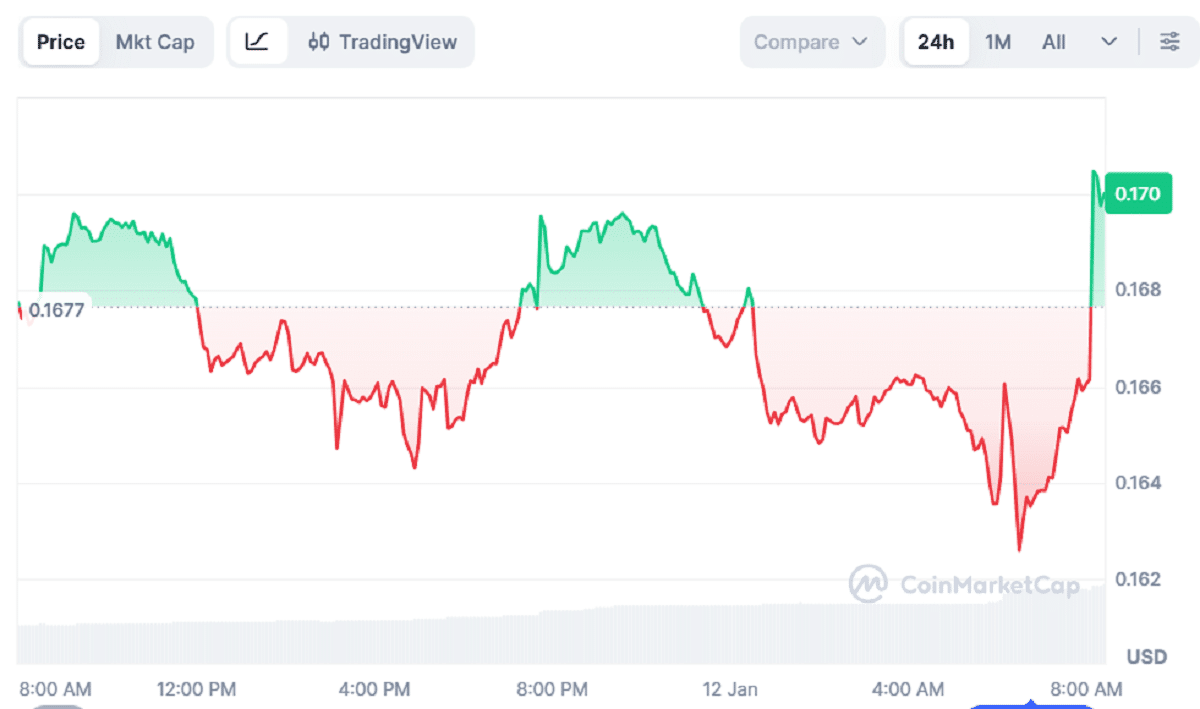The image size is (1200, 709).
Task: Click the USD axis label
Action: click(x=1145, y=656)
